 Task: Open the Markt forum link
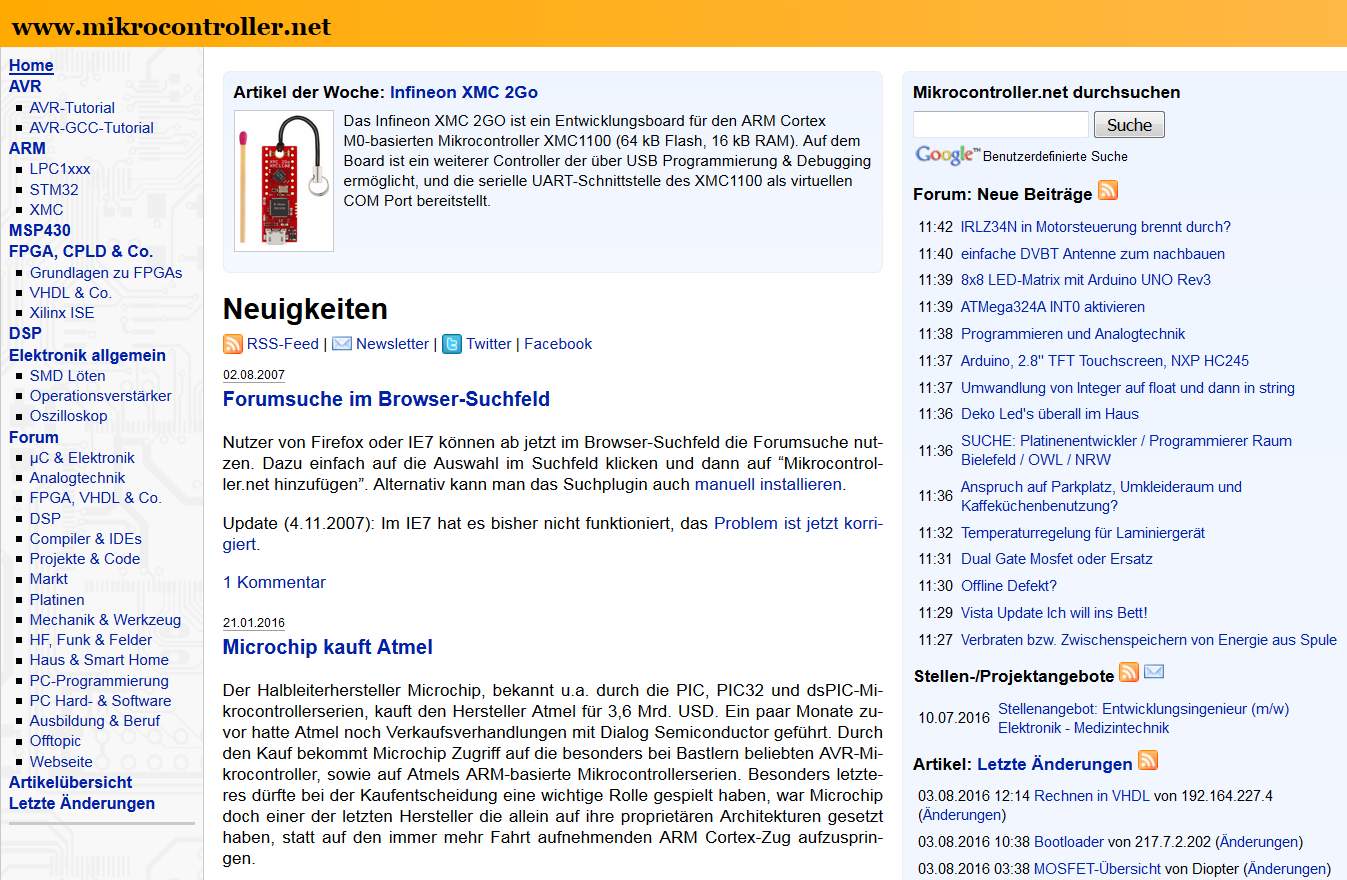[x=49, y=579]
